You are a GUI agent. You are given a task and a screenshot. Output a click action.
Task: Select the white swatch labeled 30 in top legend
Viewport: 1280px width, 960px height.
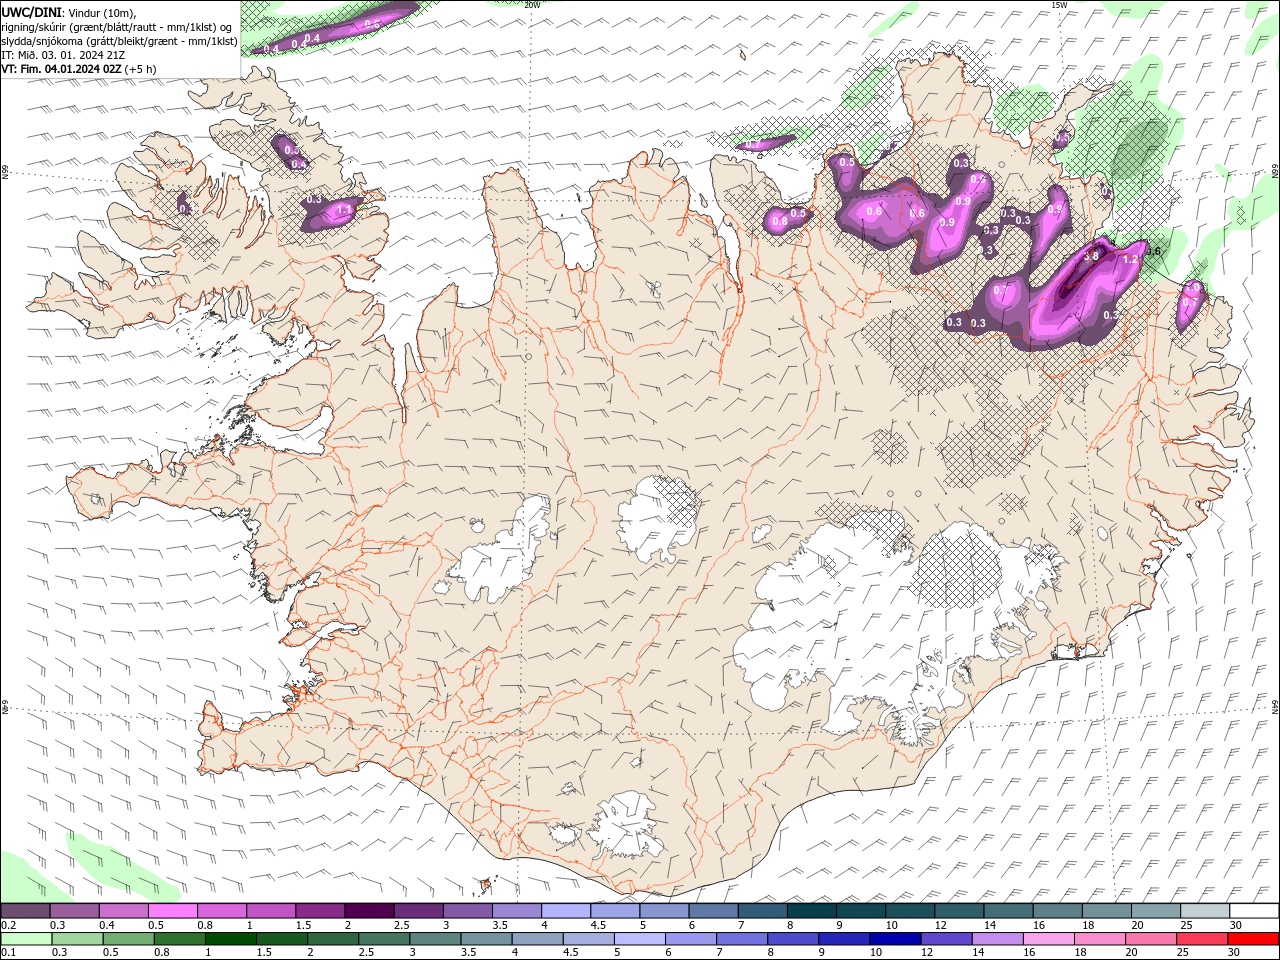1254,911
